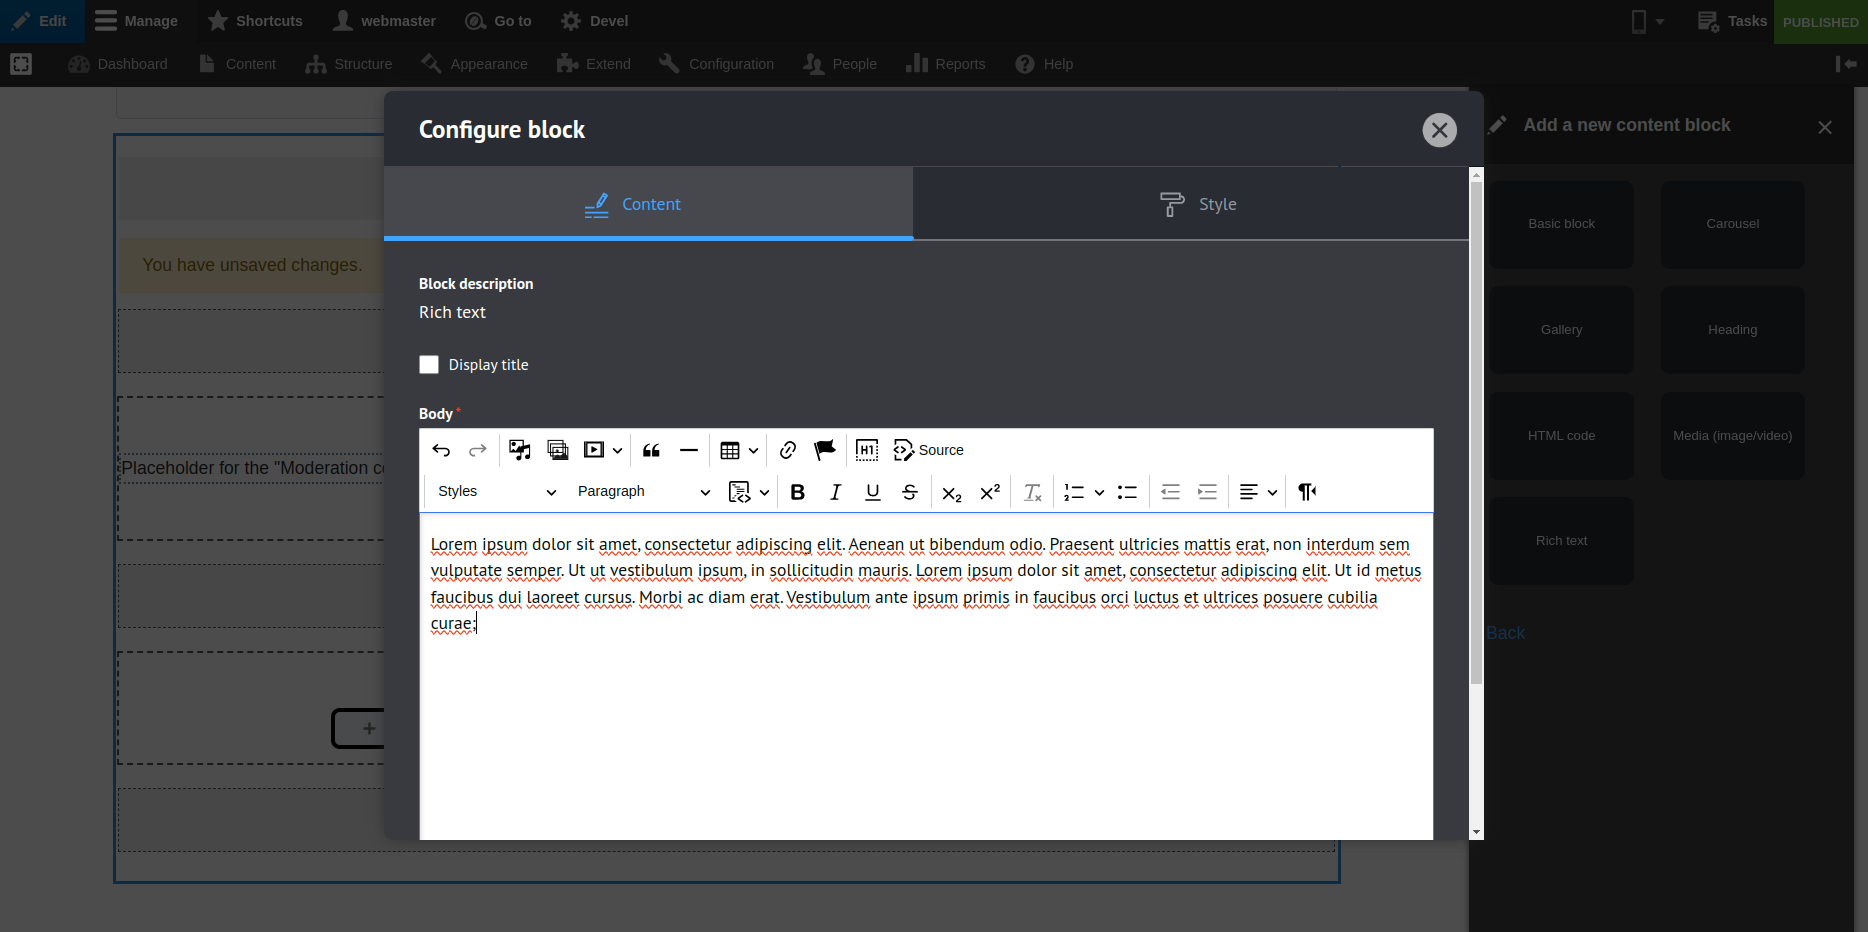Open the Paragraph heading dropdown
The width and height of the screenshot is (1868, 932).
pos(643,492)
